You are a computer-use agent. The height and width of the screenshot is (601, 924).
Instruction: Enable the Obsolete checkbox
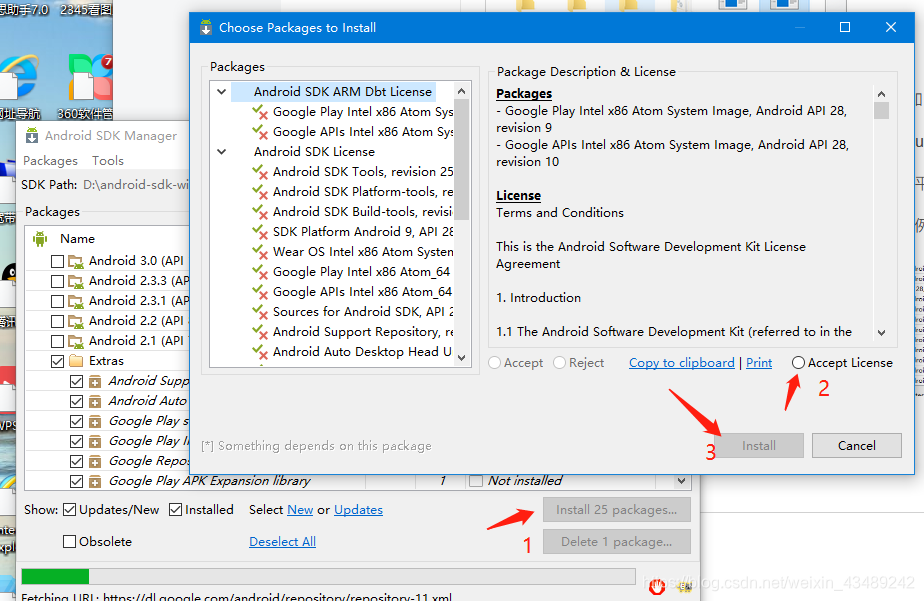(70, 541)
